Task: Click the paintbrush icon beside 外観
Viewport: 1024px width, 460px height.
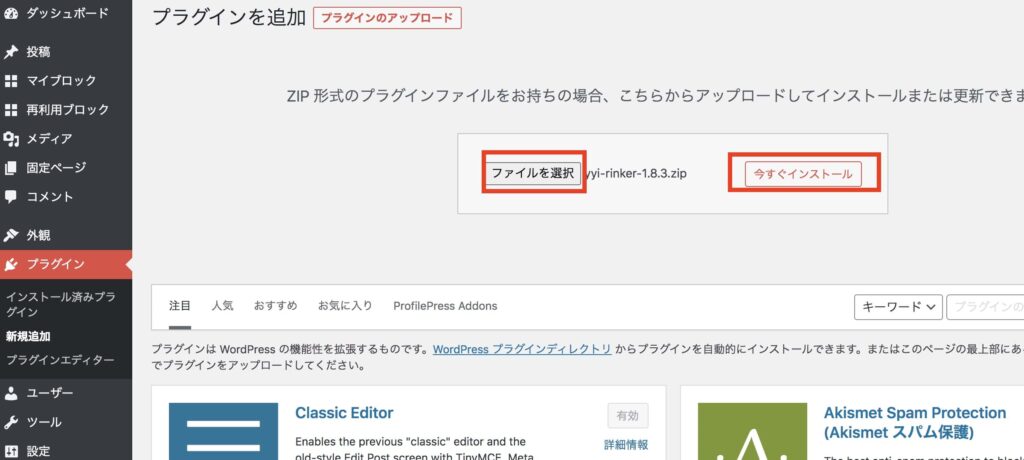Action: pyautogui.click(x=10, y=235)
